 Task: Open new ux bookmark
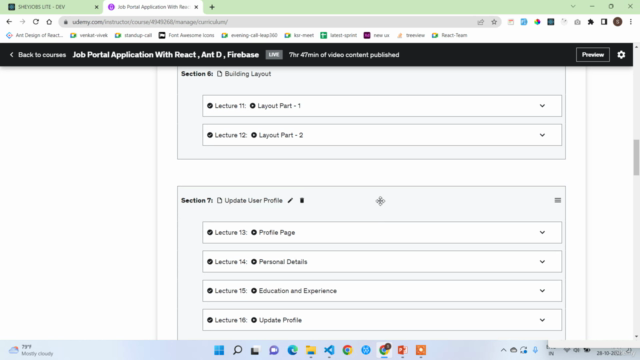[x=377, y=35]
